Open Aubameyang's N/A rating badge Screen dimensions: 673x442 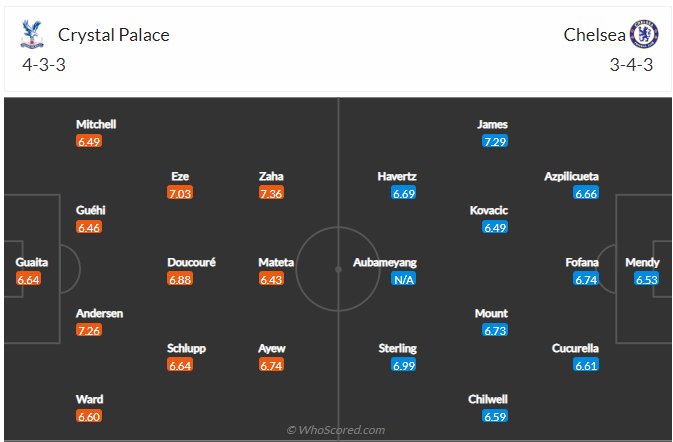click(x=404, y=279)
